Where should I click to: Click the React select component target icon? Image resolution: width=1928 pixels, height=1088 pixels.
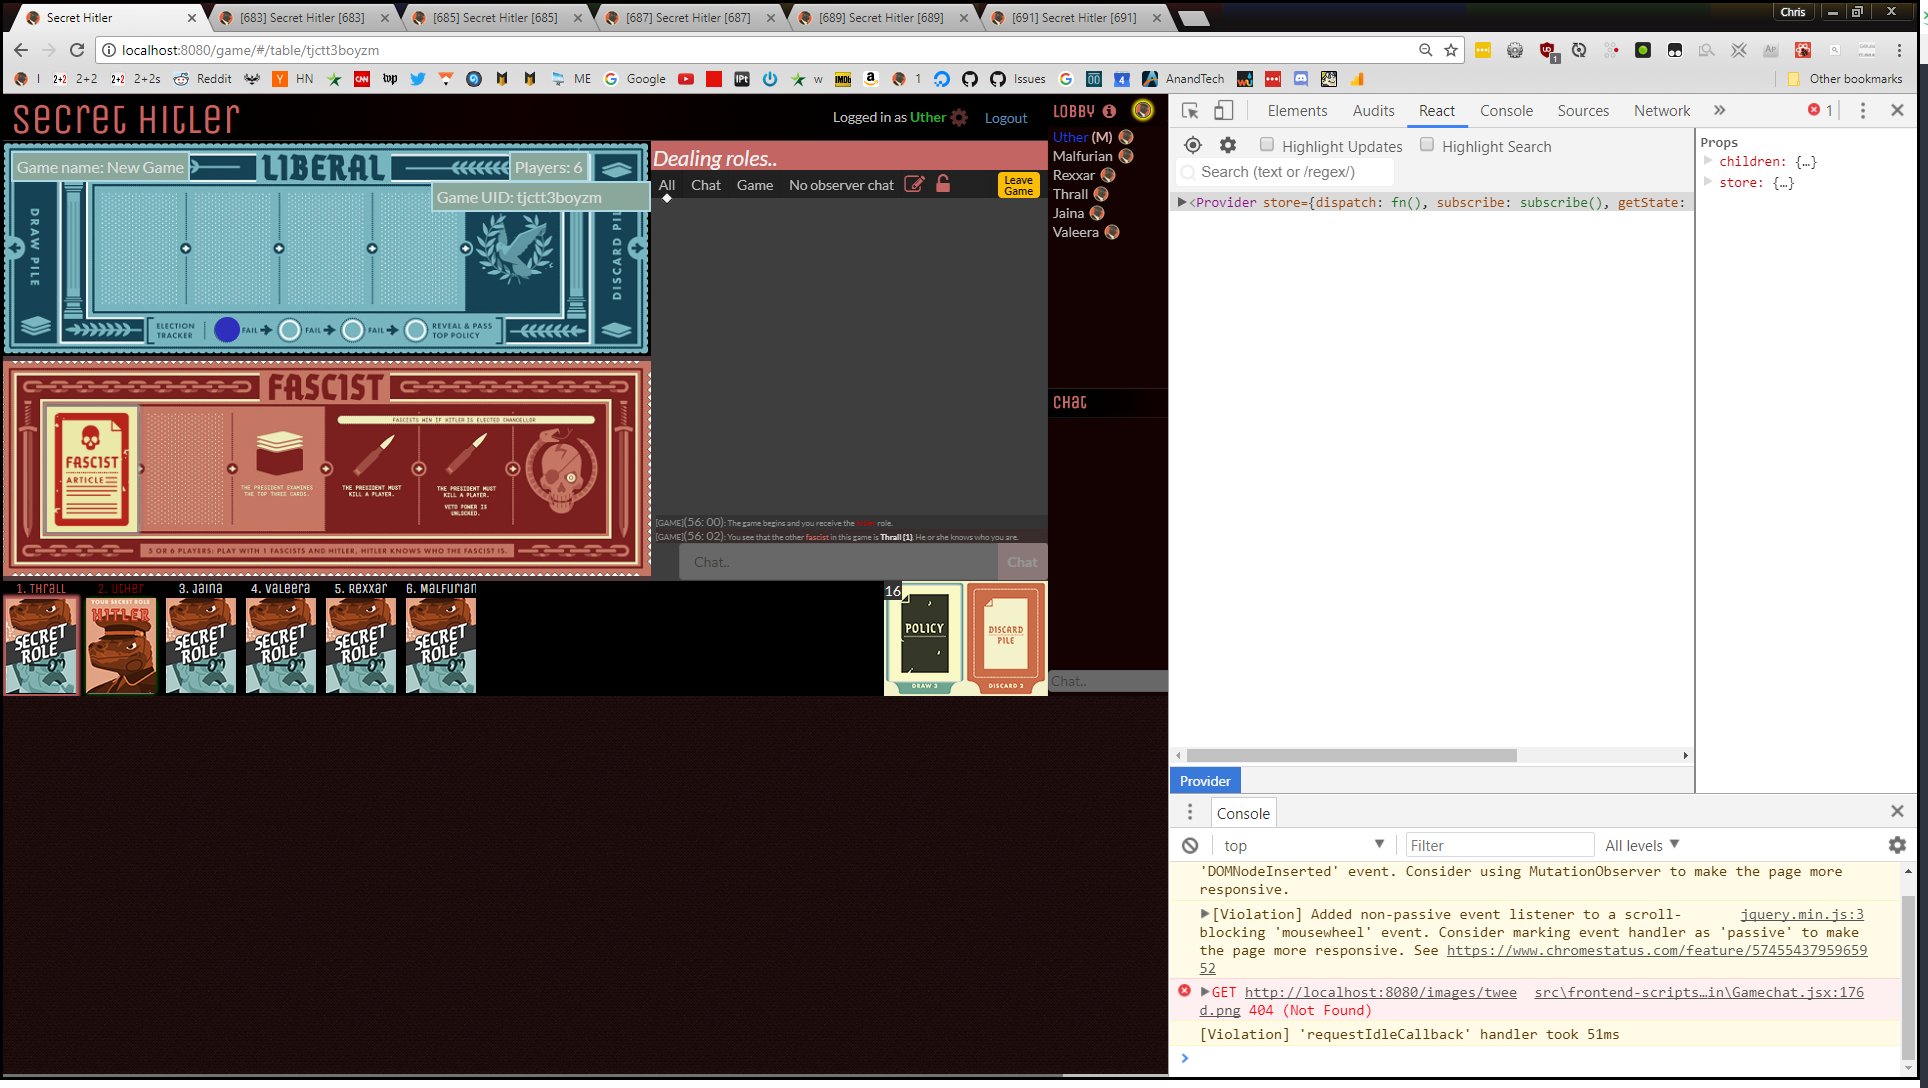pos(1192,146)
